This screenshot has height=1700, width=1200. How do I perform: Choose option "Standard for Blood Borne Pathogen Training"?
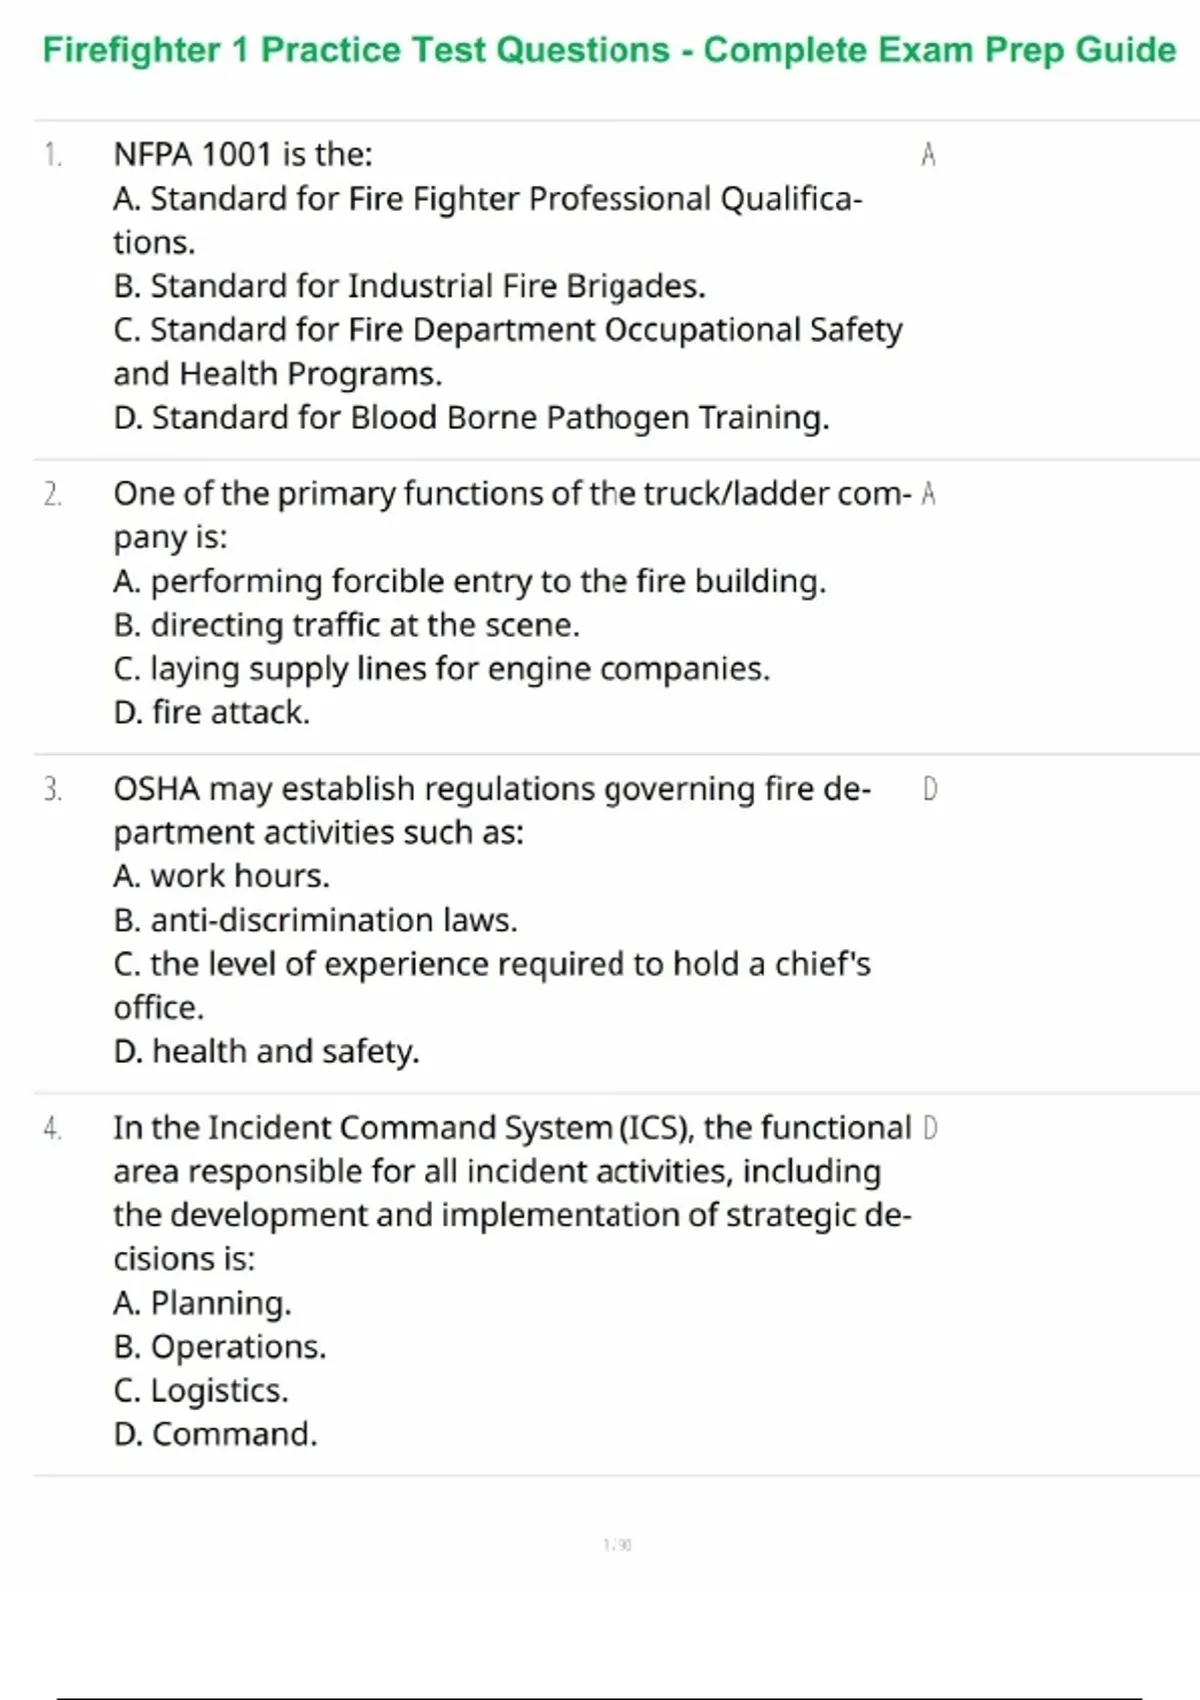[x=471, y=418]
